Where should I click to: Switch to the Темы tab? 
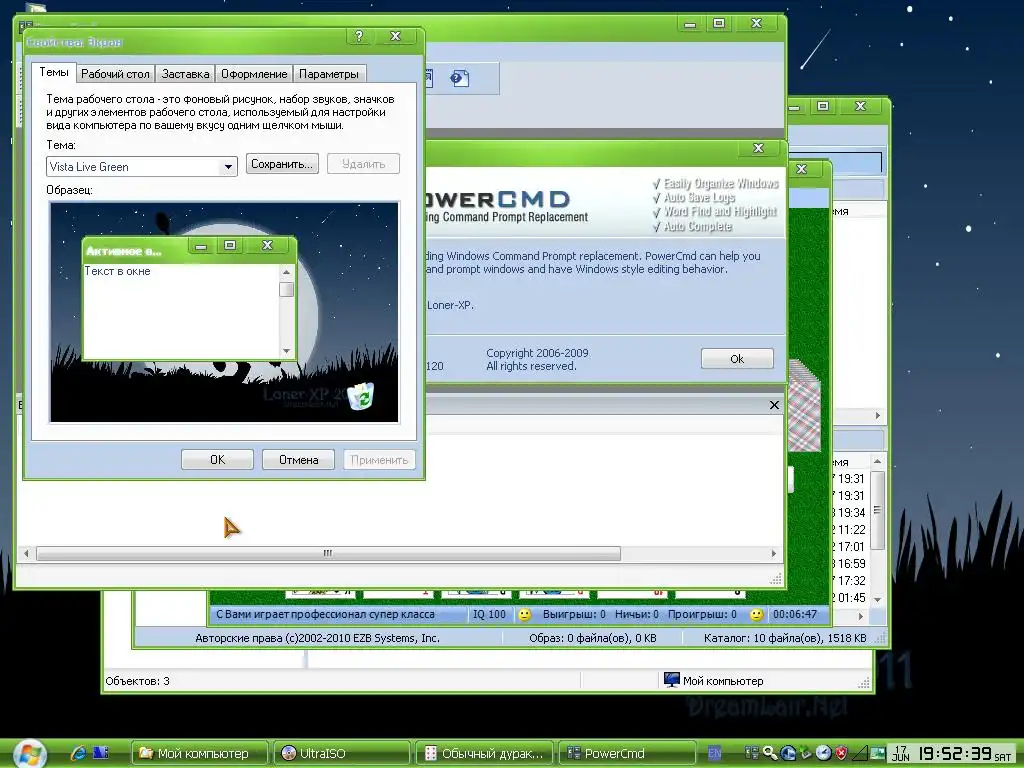tap(54, 72)
